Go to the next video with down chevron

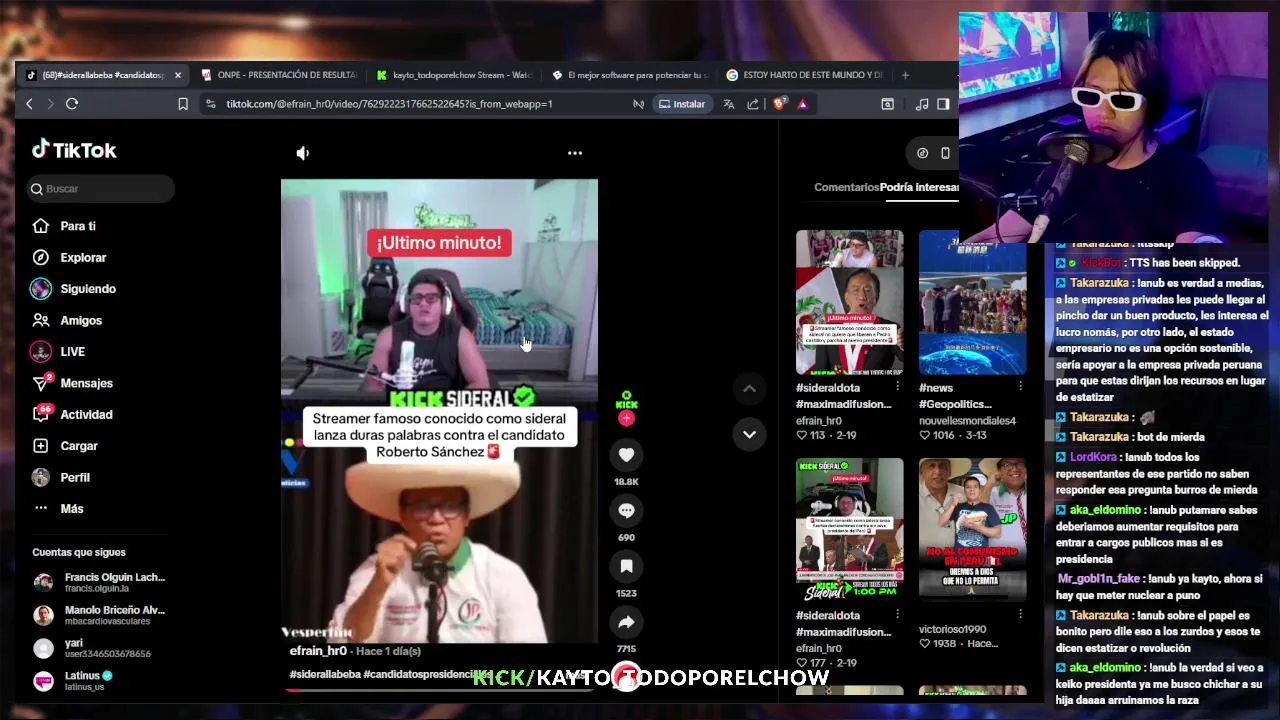coord(749,434)
